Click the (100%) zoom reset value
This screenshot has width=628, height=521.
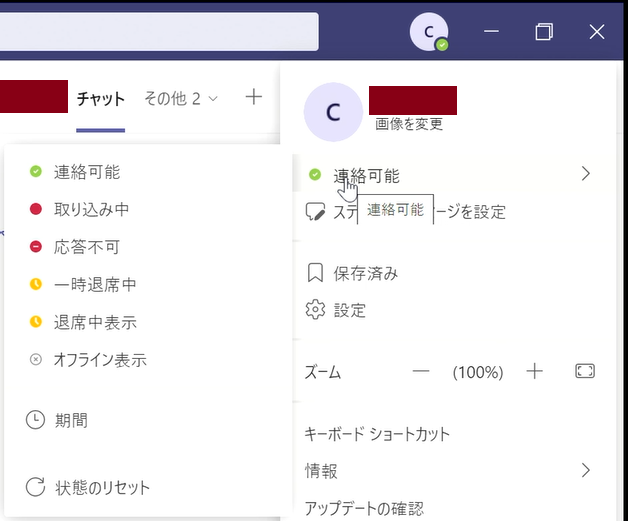pyautogui.click(x=478, y=372)
